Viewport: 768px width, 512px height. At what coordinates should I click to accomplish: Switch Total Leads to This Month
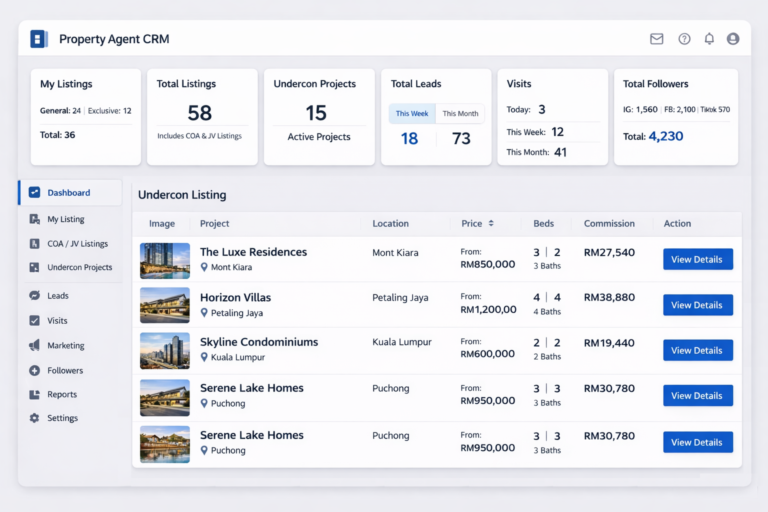(x=461, y=114)
